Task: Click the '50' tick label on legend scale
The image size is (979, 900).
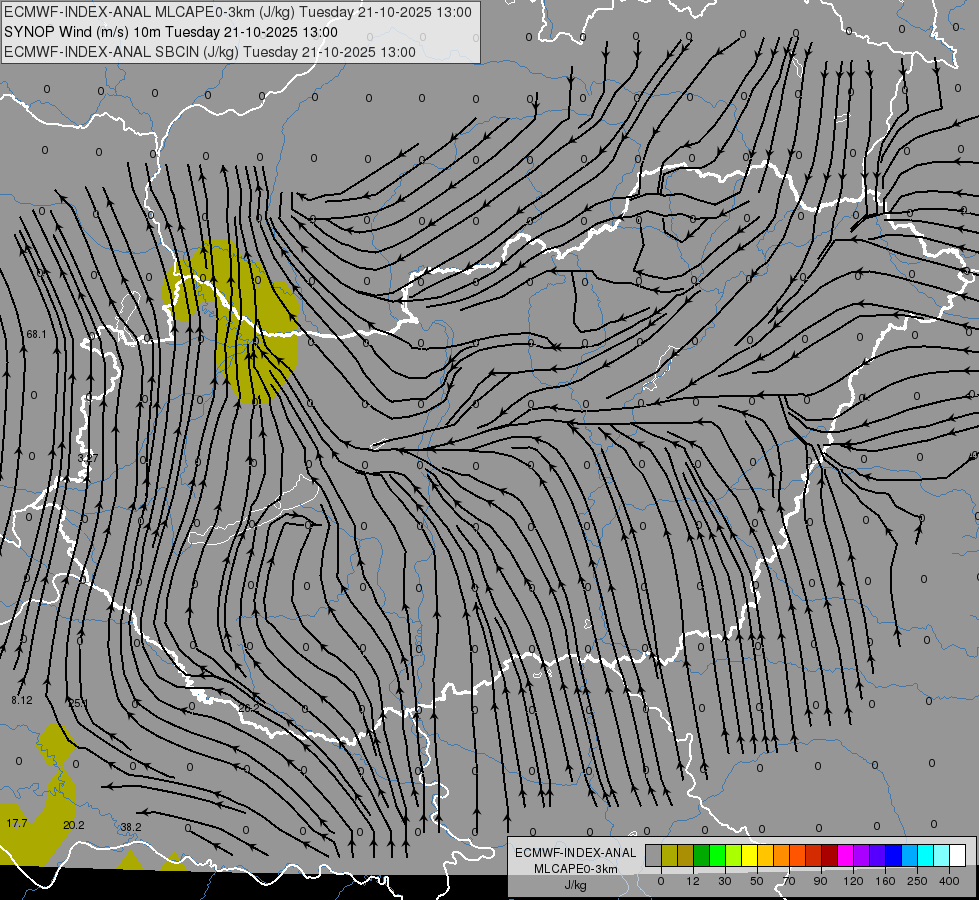Action: click(x=757, y=881)
